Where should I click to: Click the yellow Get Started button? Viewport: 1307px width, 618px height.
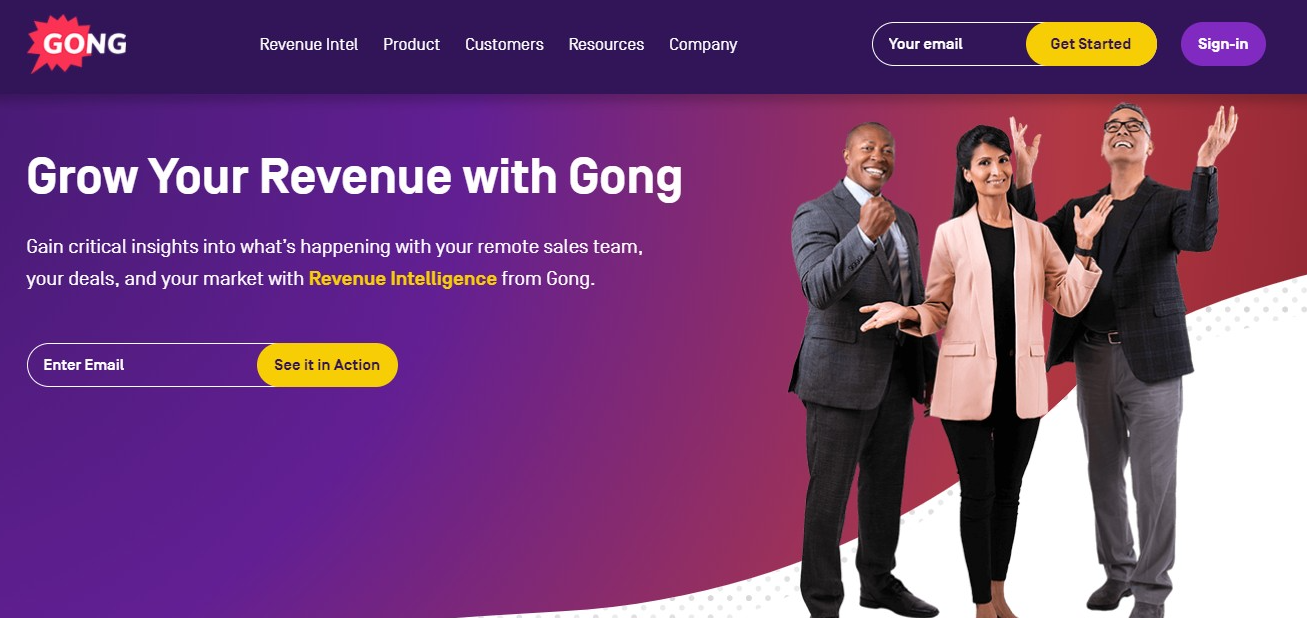coord(1091,44)
